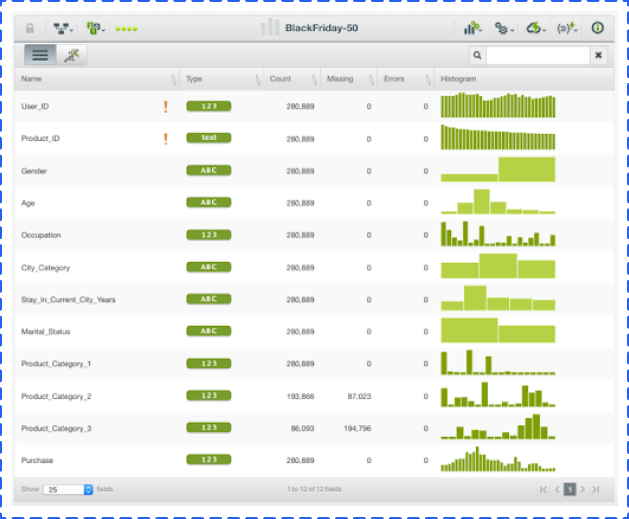Open the scripting (=) menu icon
The width and height of the screenshot is (629, 519).
[567, 28]
